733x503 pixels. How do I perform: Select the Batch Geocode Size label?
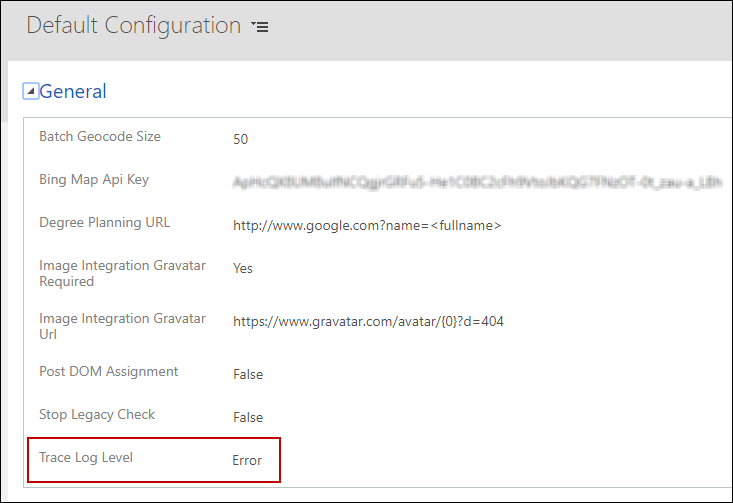(99, 136)
